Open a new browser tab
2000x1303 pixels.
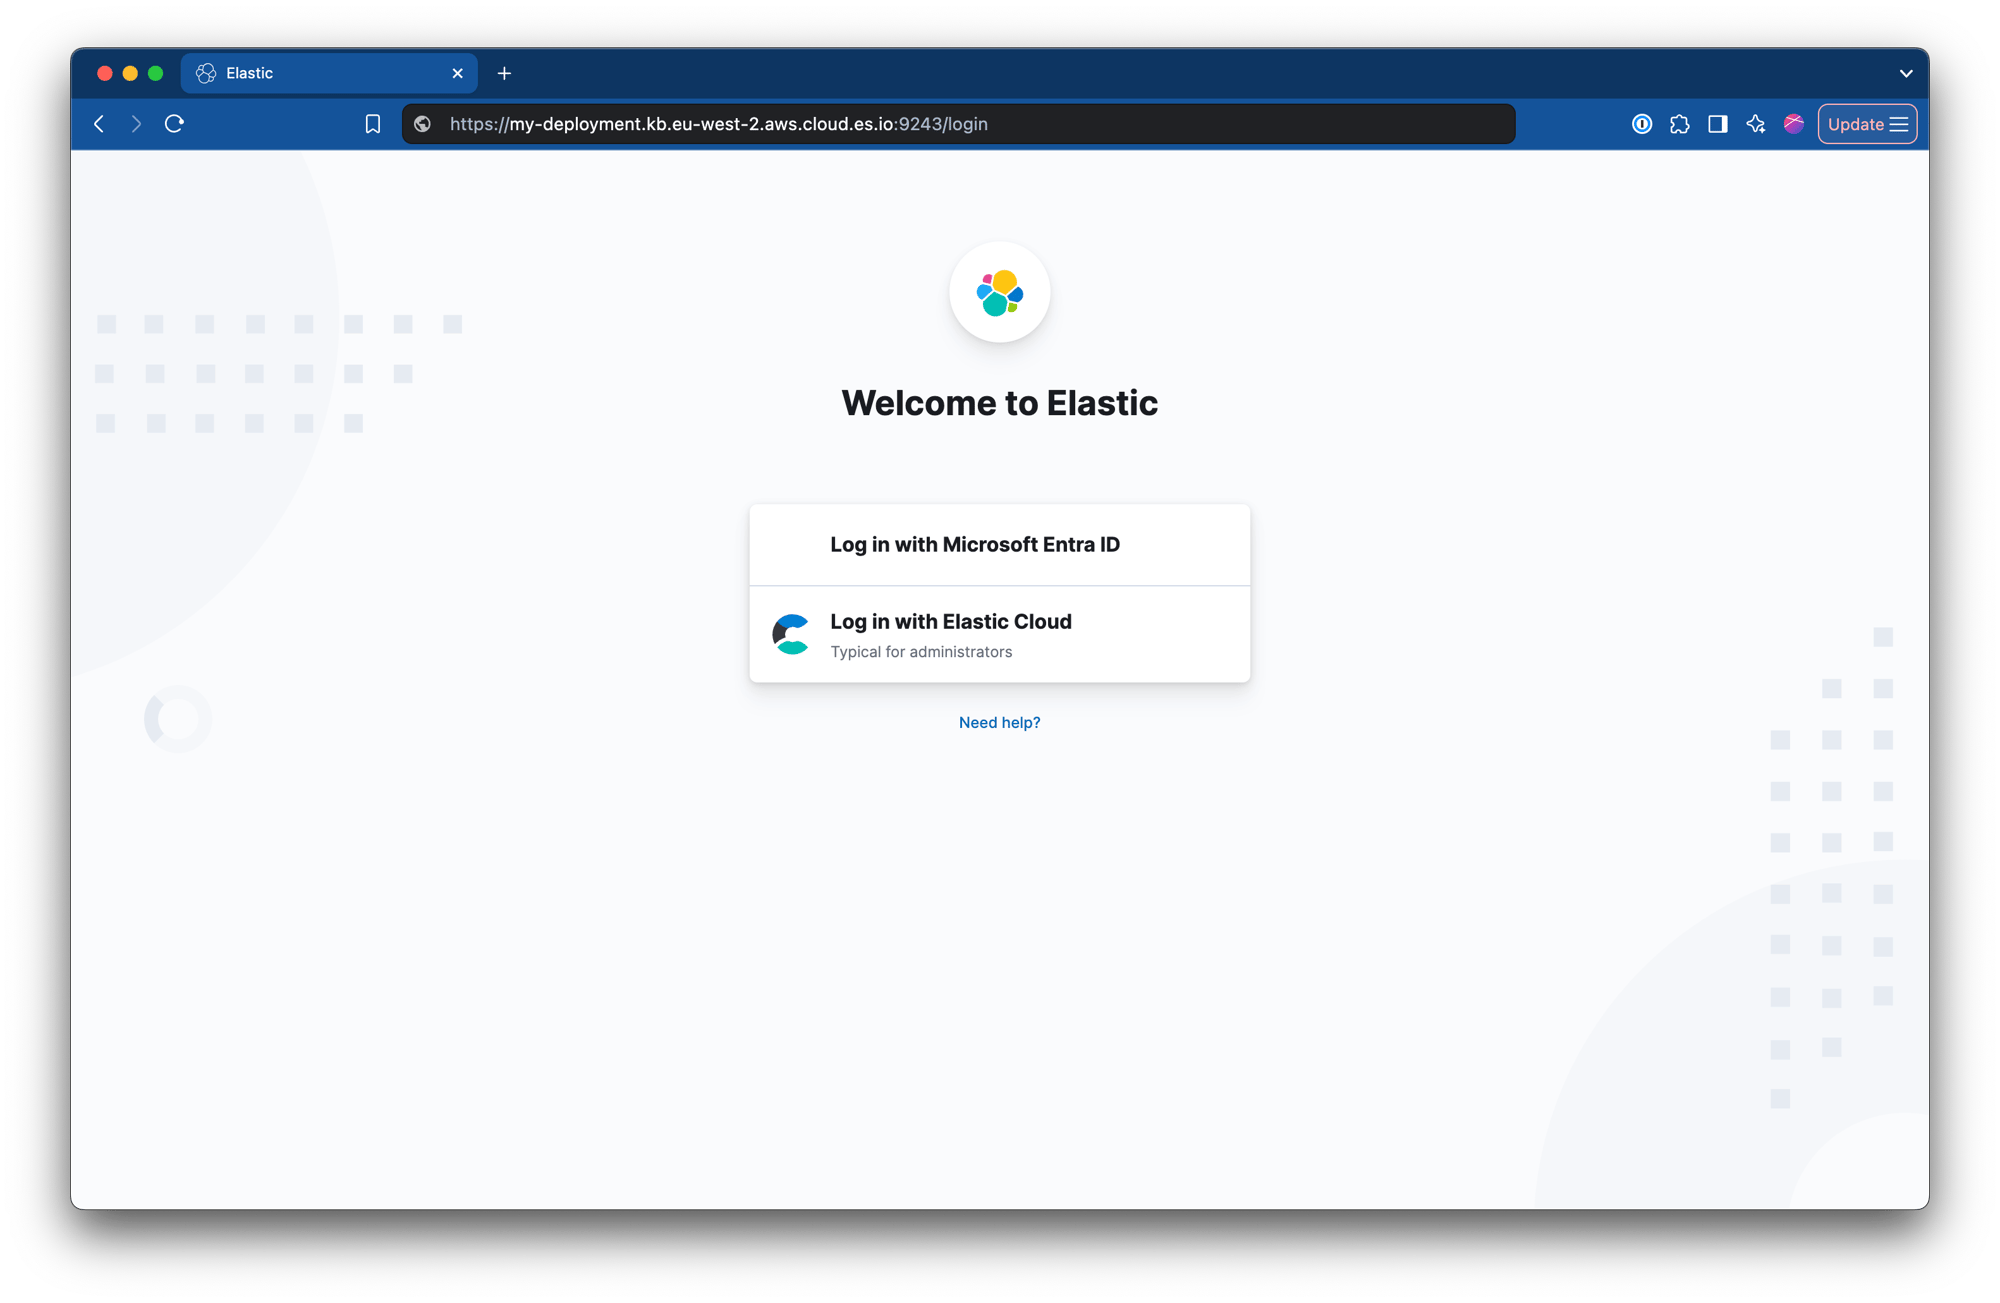[x=504, y=73]
